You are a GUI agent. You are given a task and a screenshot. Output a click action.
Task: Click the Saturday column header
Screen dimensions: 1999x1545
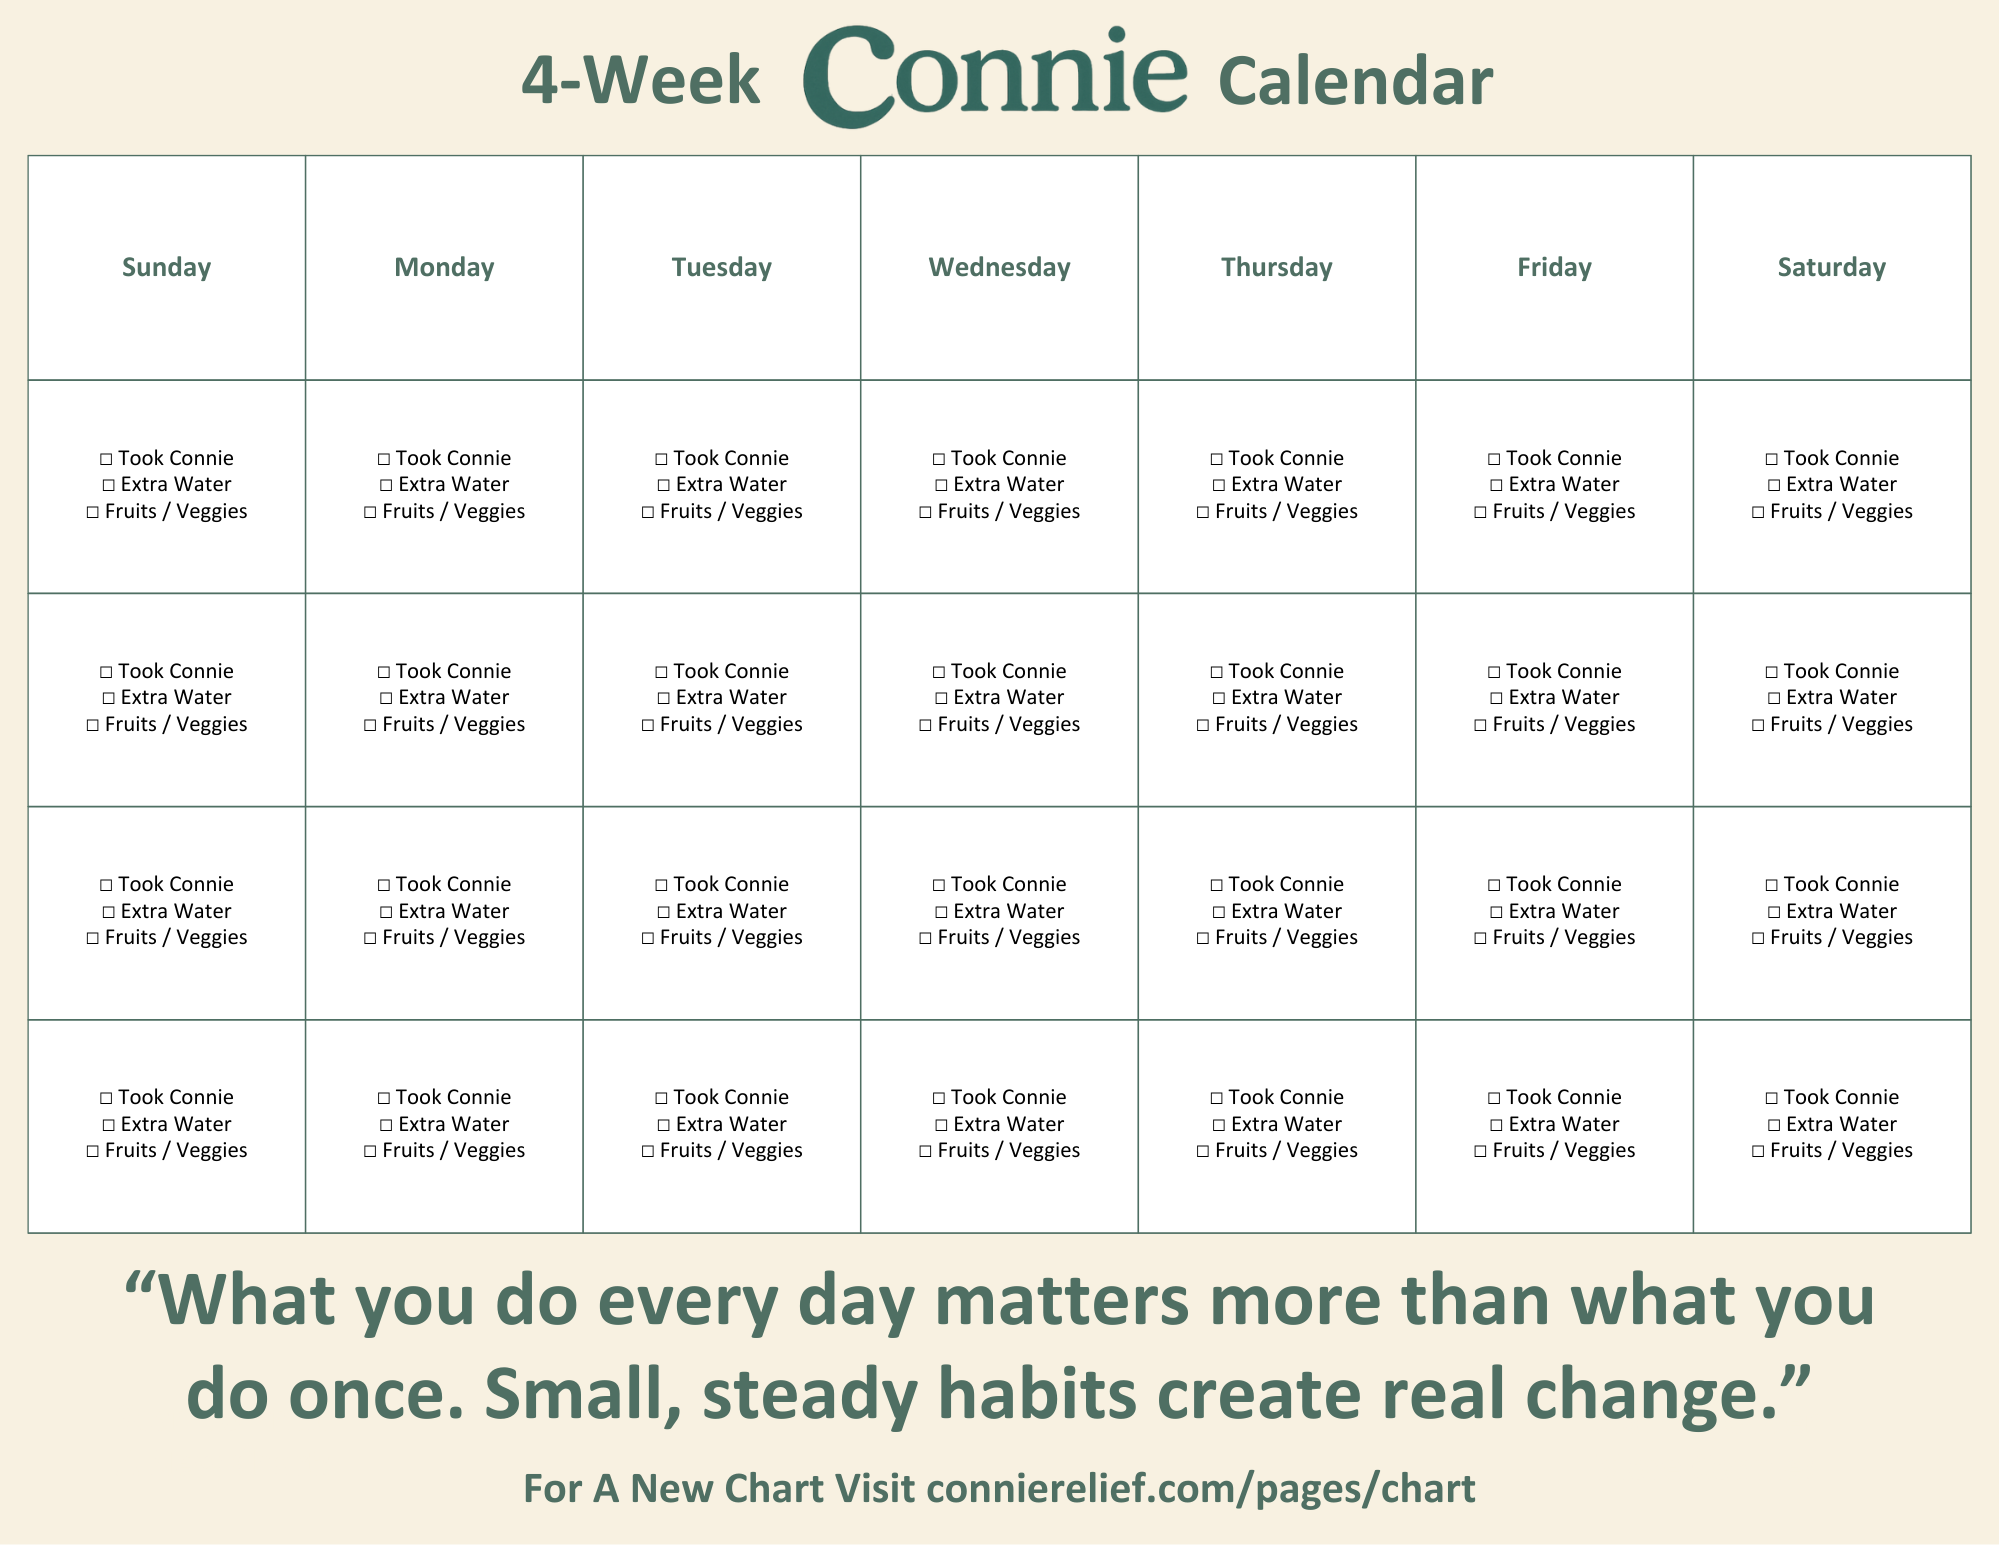pos(1831,267)
